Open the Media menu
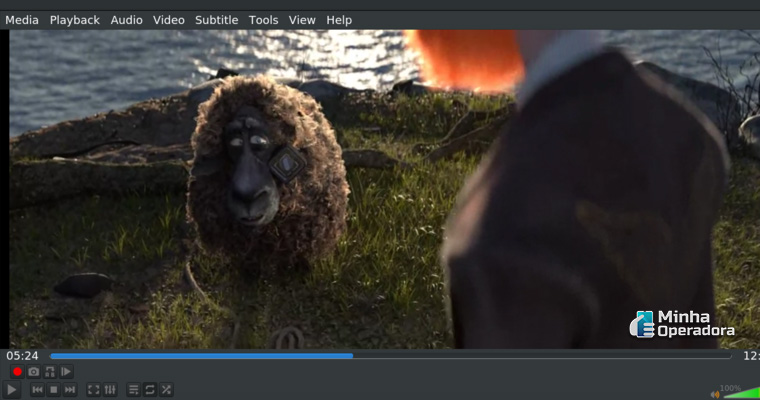 (22, 20)
